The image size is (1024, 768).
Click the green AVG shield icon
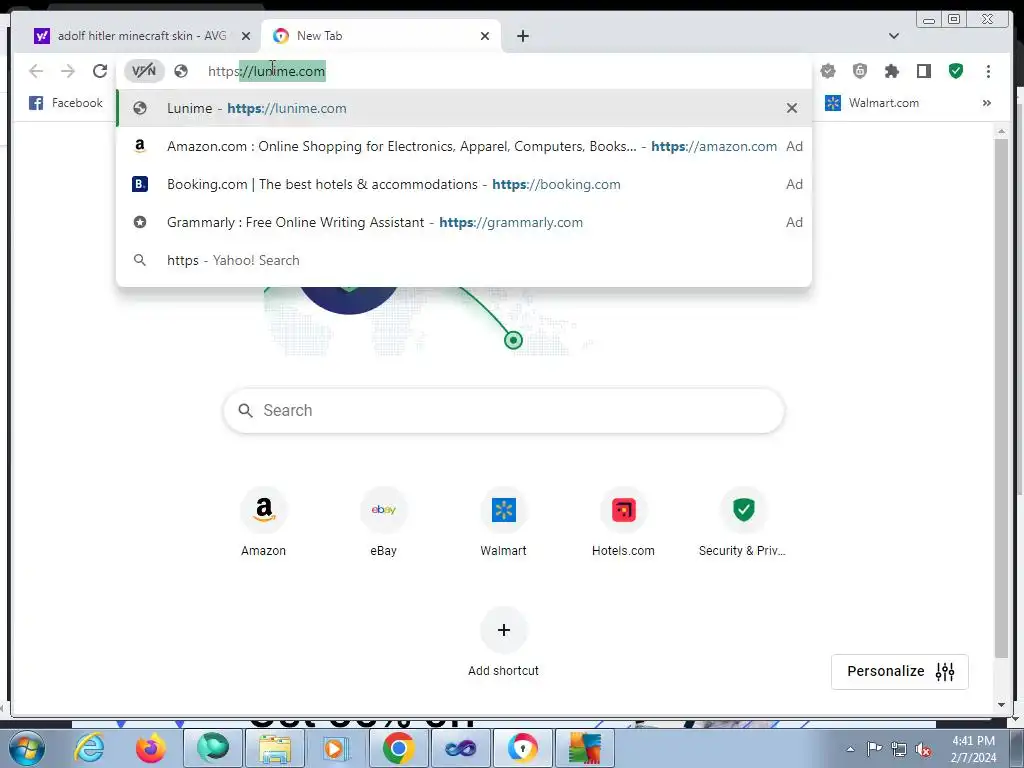tap(956, 71)
